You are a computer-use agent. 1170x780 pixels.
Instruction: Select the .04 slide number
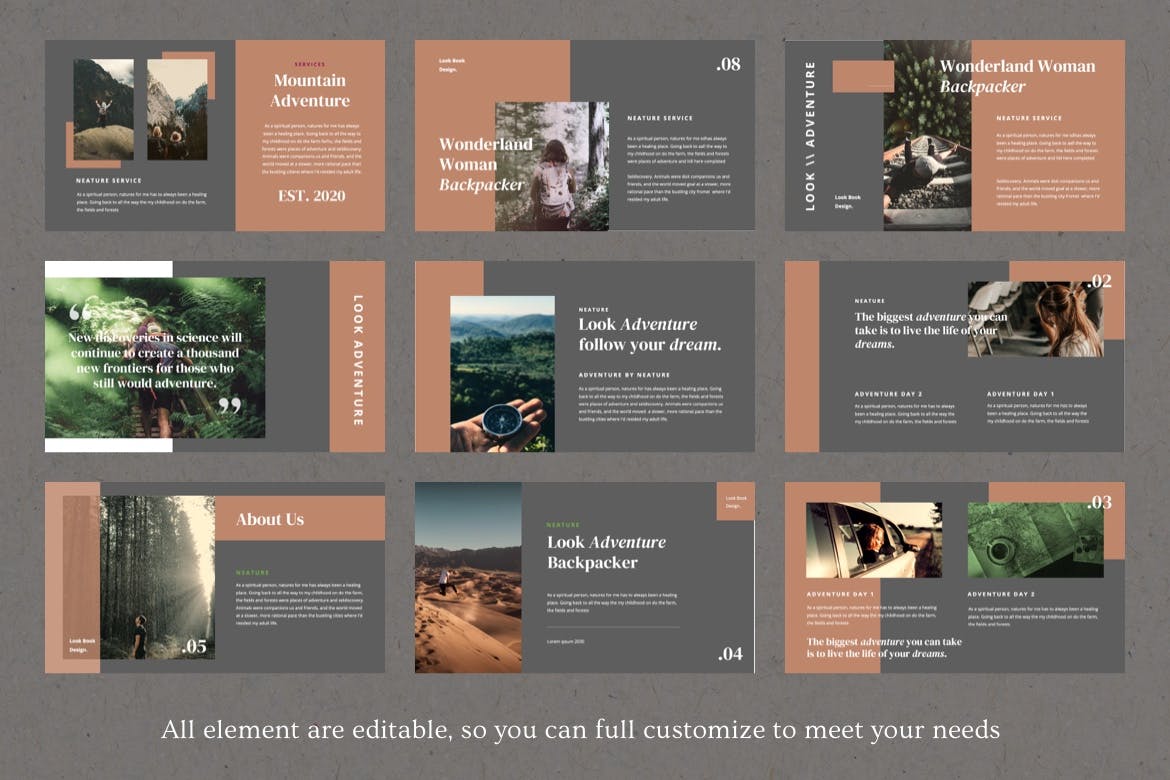(730, 654)
